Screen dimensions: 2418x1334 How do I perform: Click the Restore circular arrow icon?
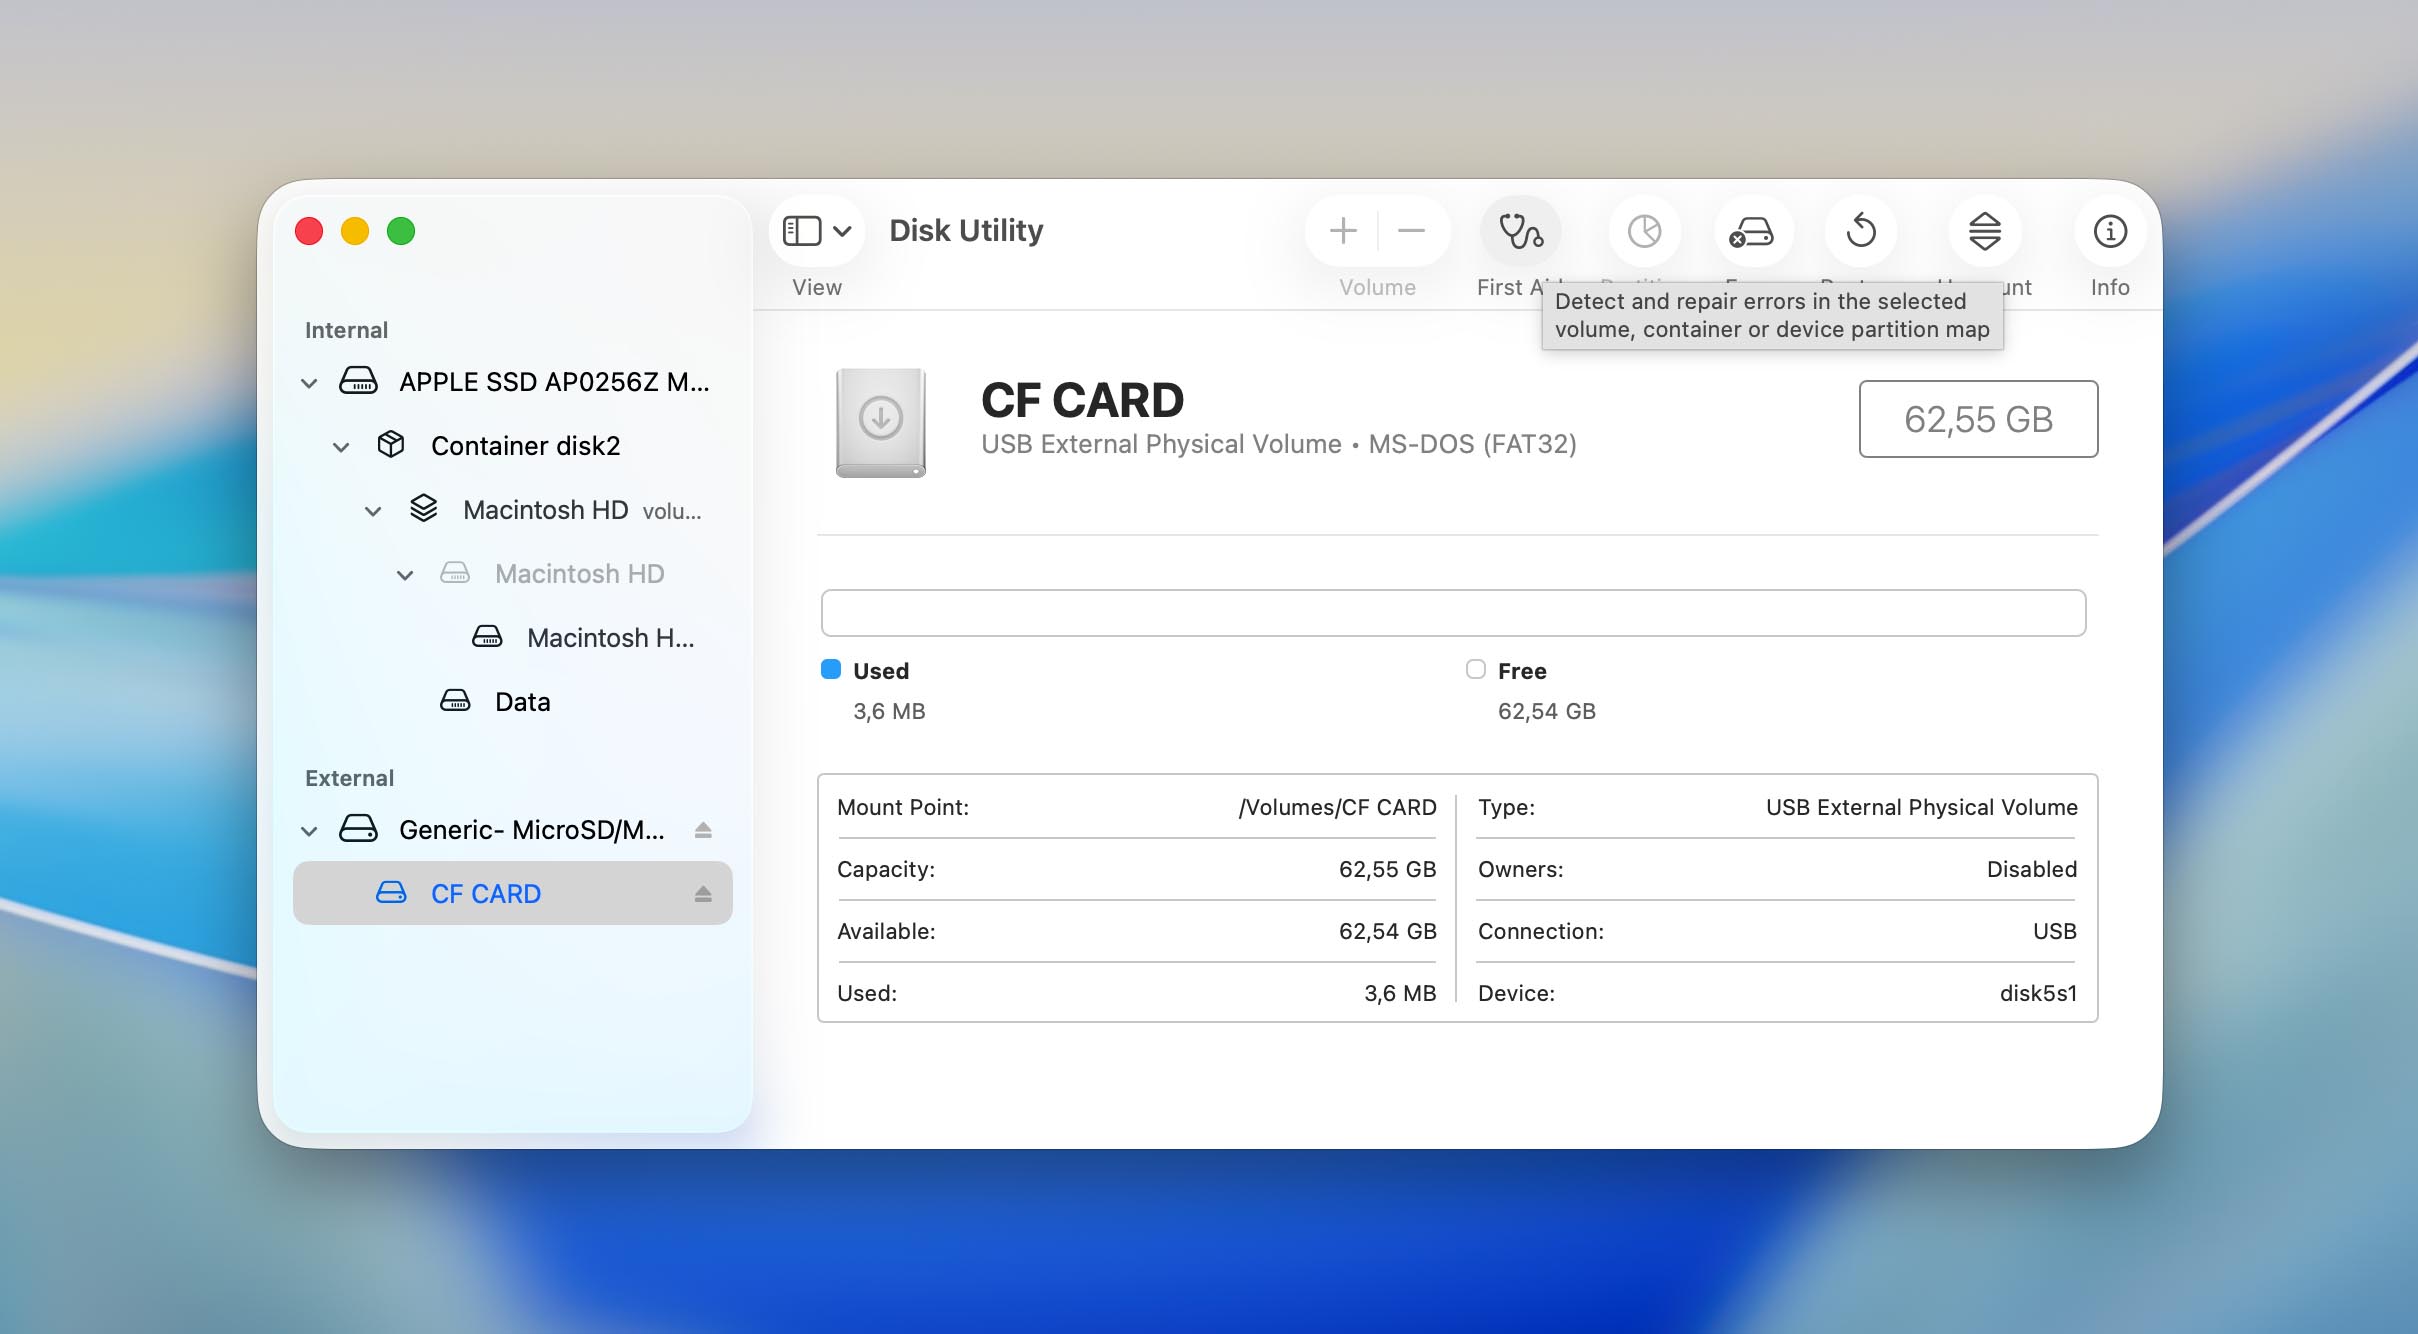pyautogui.click(x=1860, y=232)
